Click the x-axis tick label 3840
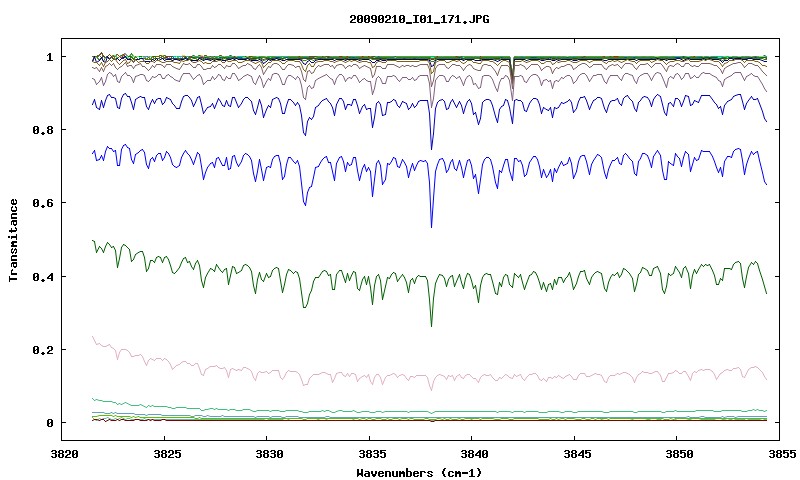 (x=474, y=454)
